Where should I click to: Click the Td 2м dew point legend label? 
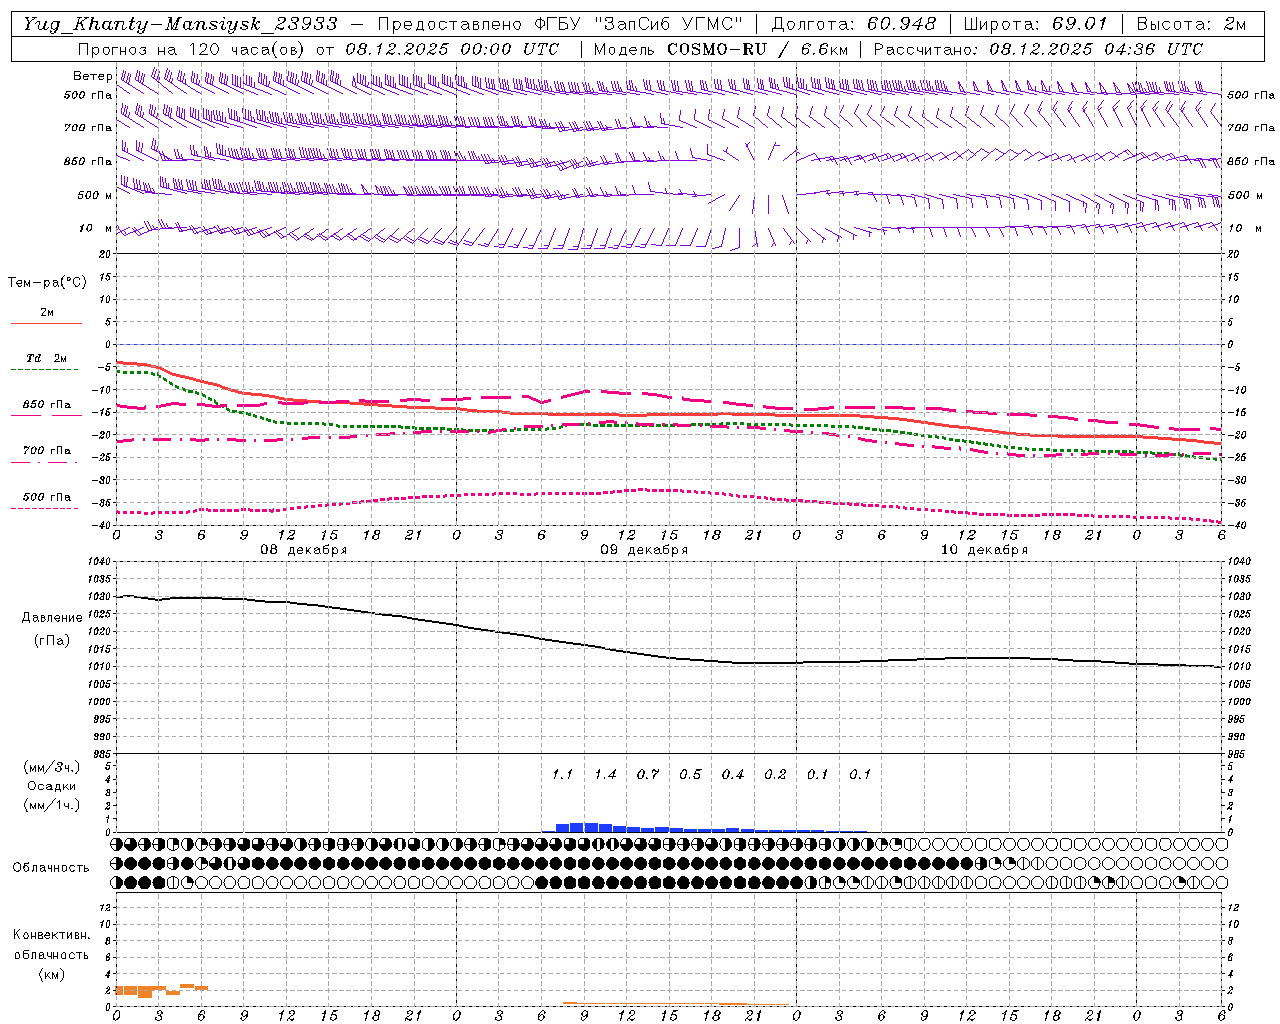pyautogui.click(x=47, y=358)
